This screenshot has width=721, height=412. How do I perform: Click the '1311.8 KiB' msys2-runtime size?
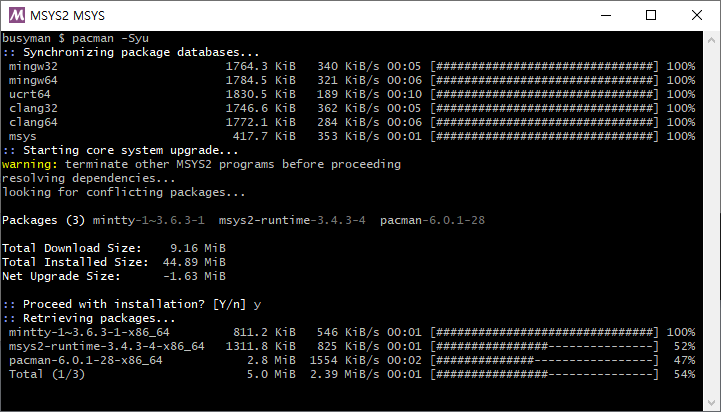[260, 346]
